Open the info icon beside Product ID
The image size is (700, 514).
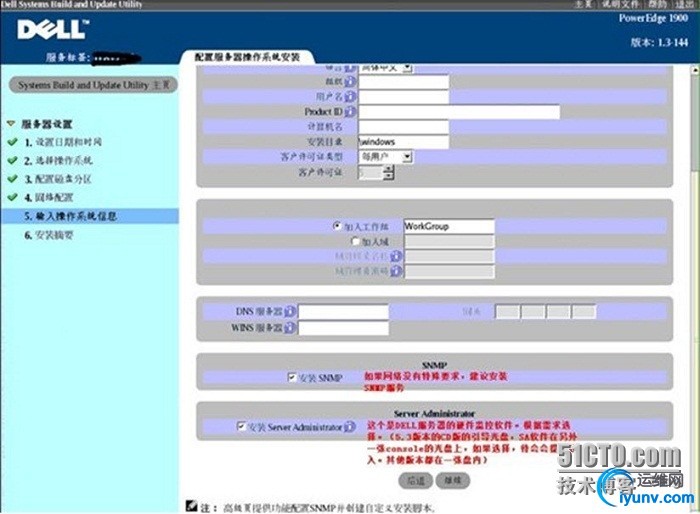(x=350, y=112)
